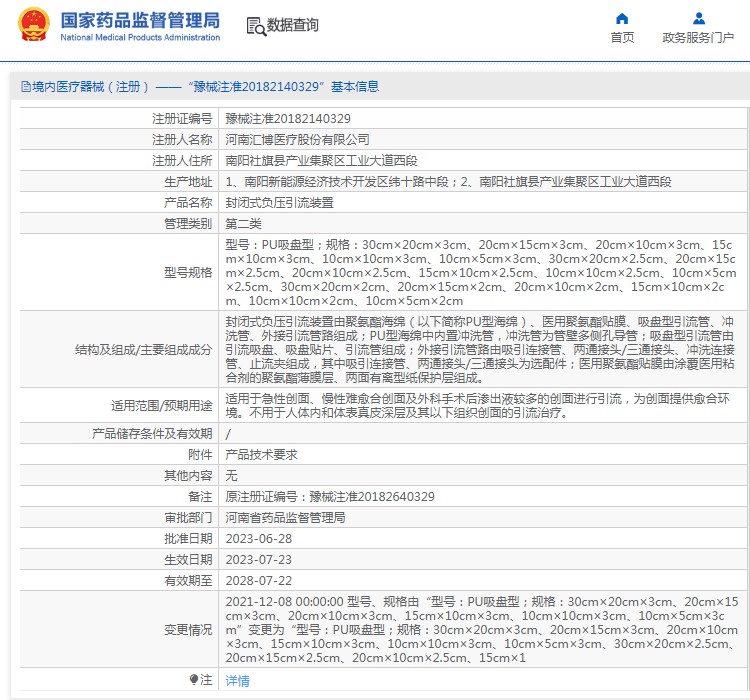This screenshot has width=750, height=700.
Task: Click 无 in 其他内容 row
Action: pos(231,476)
